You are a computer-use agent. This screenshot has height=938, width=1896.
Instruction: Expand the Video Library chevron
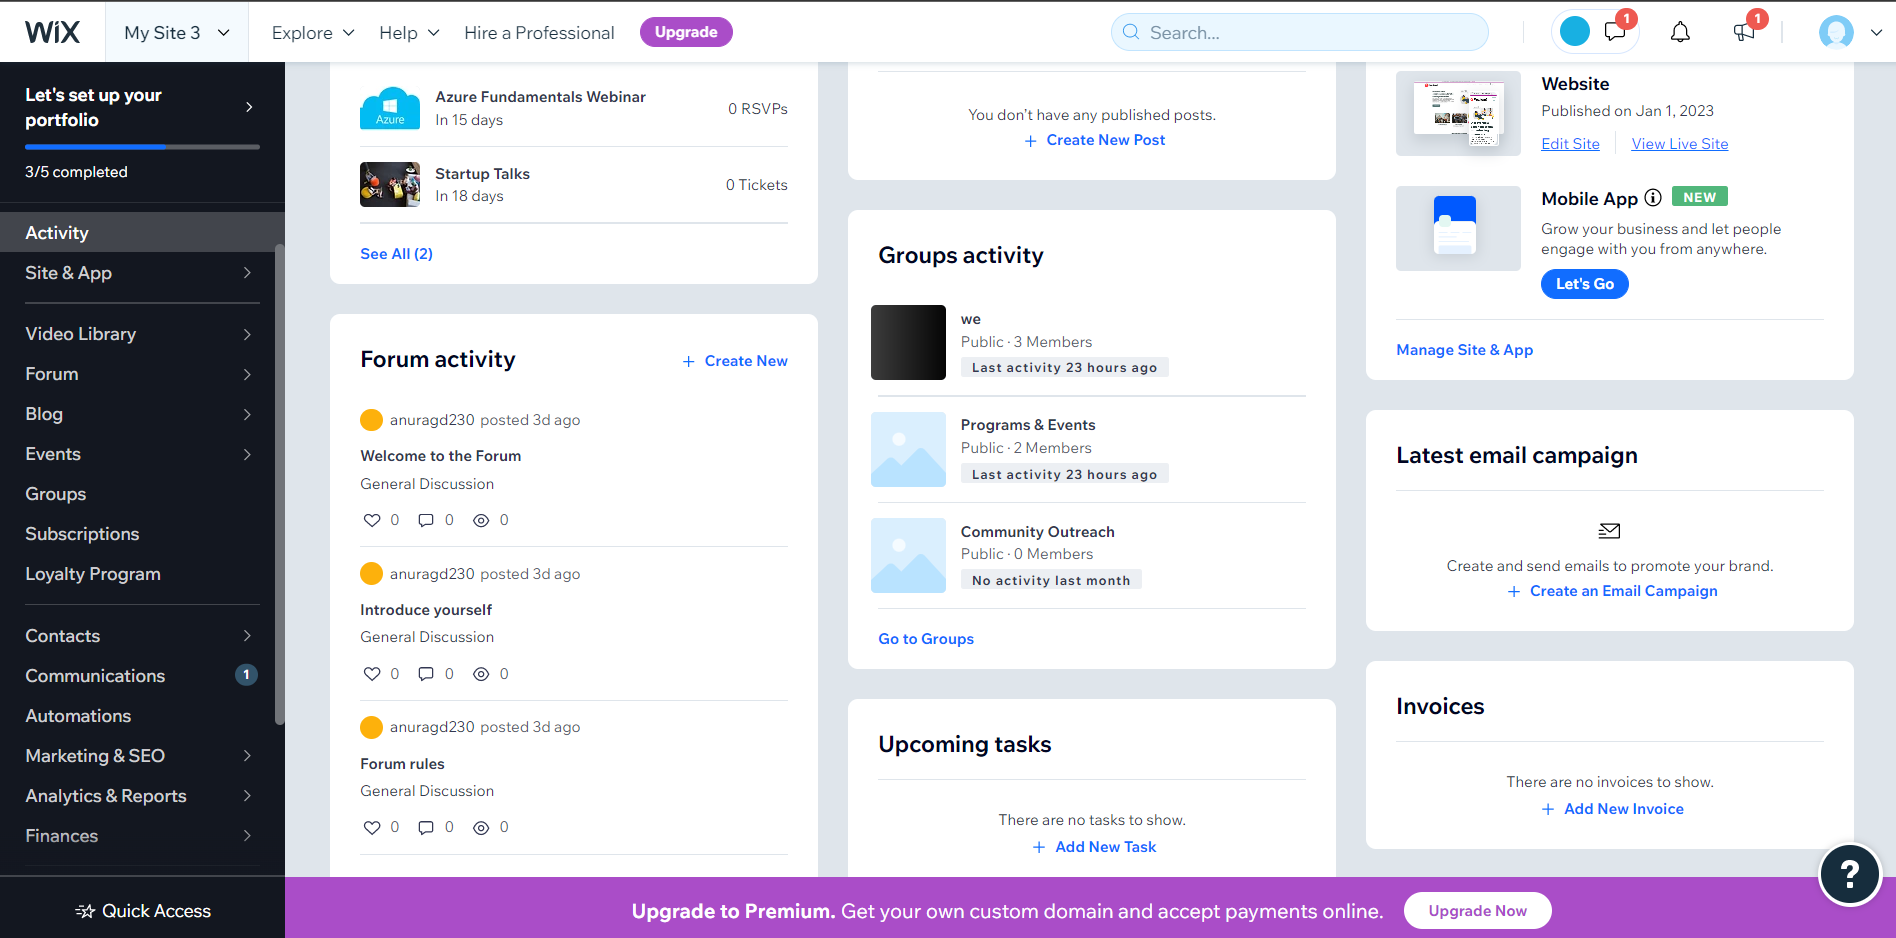point(247,334)
